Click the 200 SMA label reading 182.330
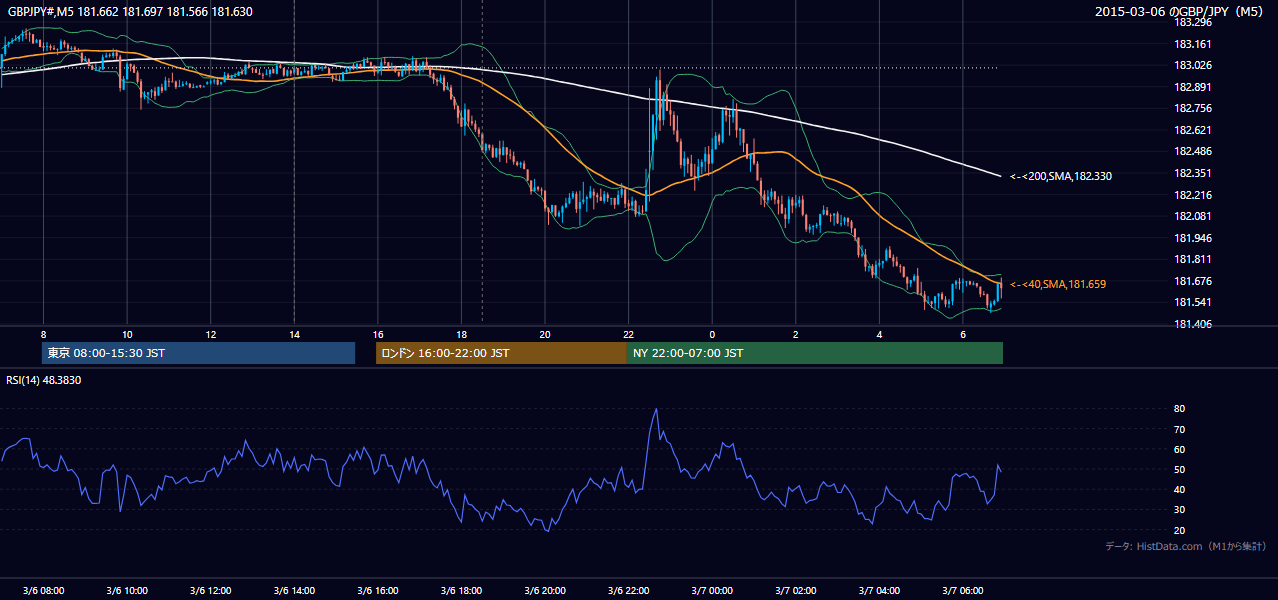The image size is (1278, 600). pos(1061,176)
